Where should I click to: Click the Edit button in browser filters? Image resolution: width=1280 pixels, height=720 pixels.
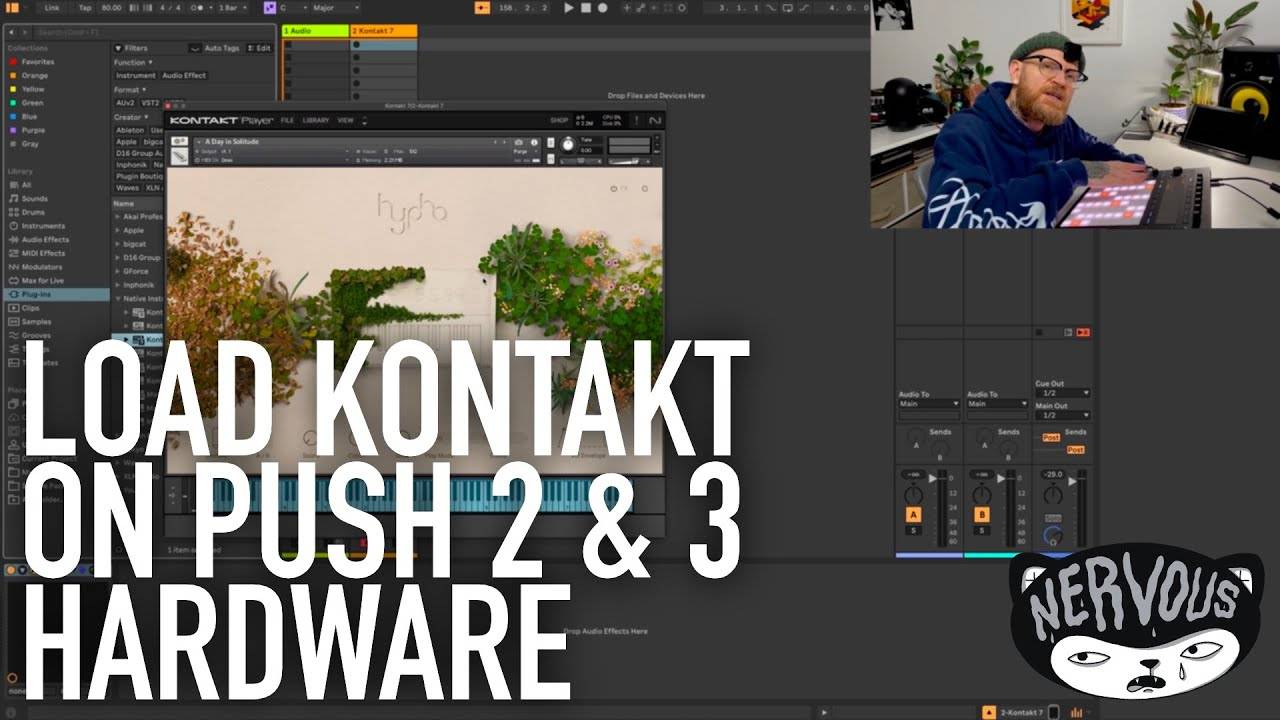coord(260,48)
